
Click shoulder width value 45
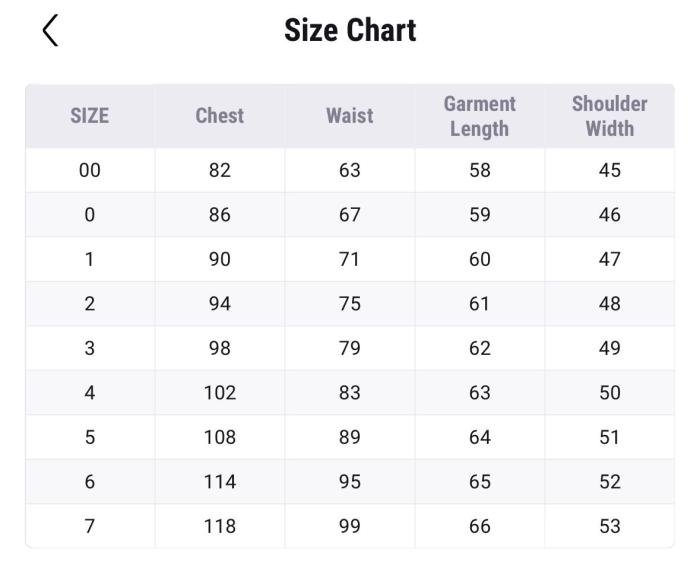click(x=609, y=170)
